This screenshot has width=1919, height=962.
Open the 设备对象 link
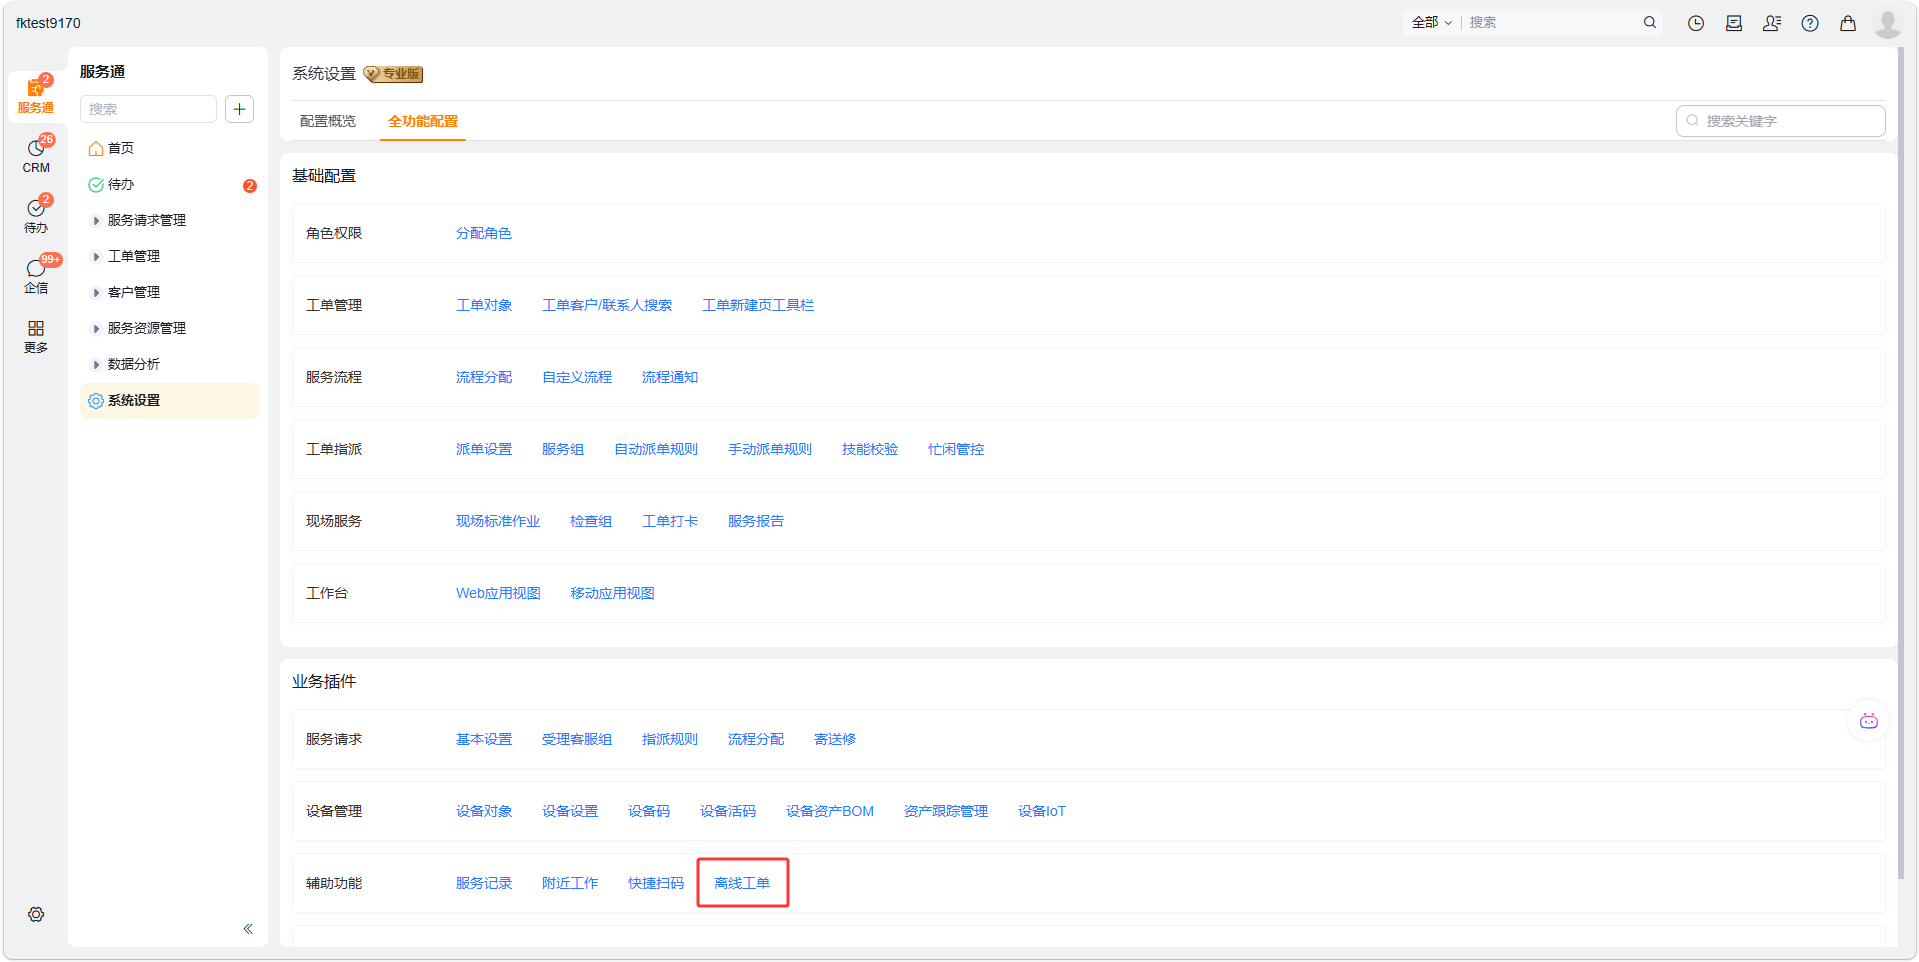[484, 811]
